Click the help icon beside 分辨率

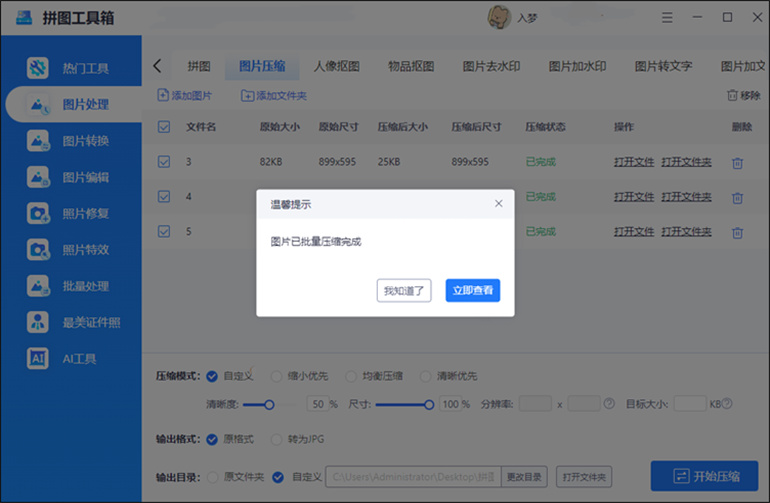[x=609, y=404]
